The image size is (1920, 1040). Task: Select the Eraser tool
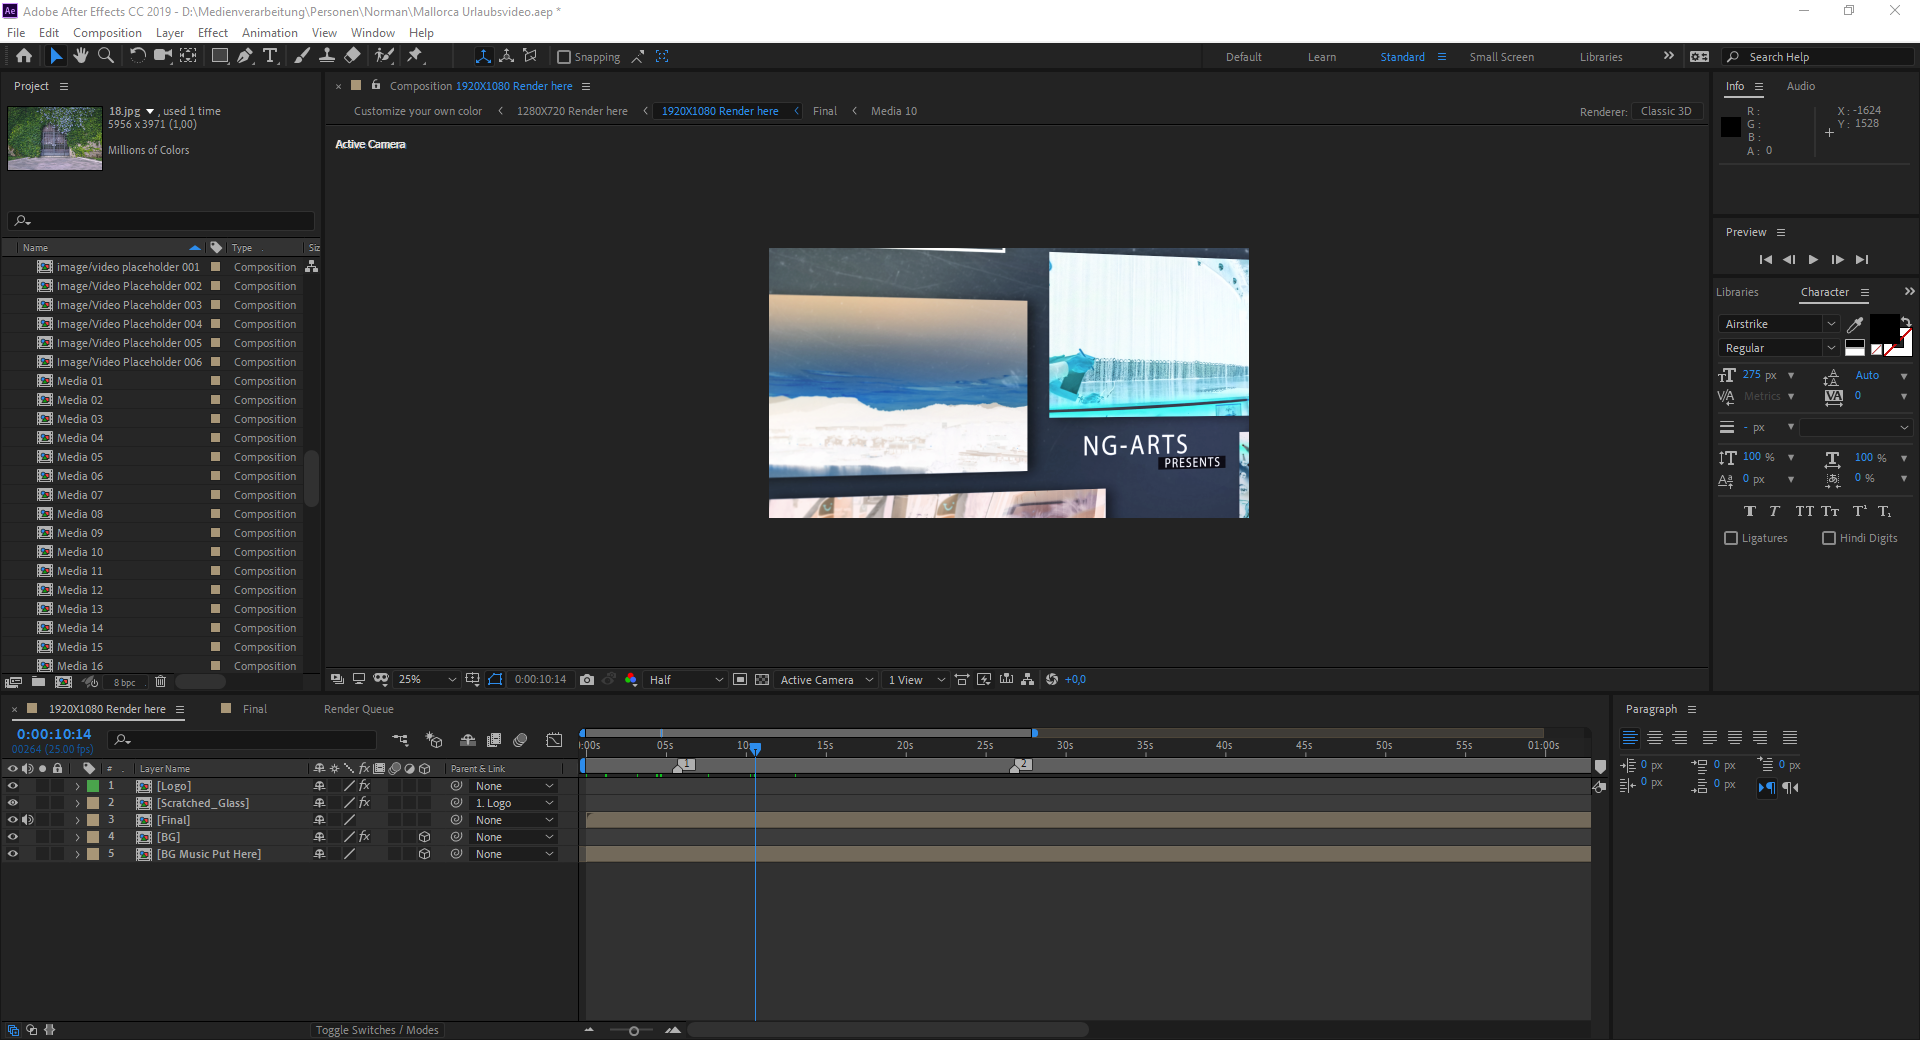[x=352, y=56]
